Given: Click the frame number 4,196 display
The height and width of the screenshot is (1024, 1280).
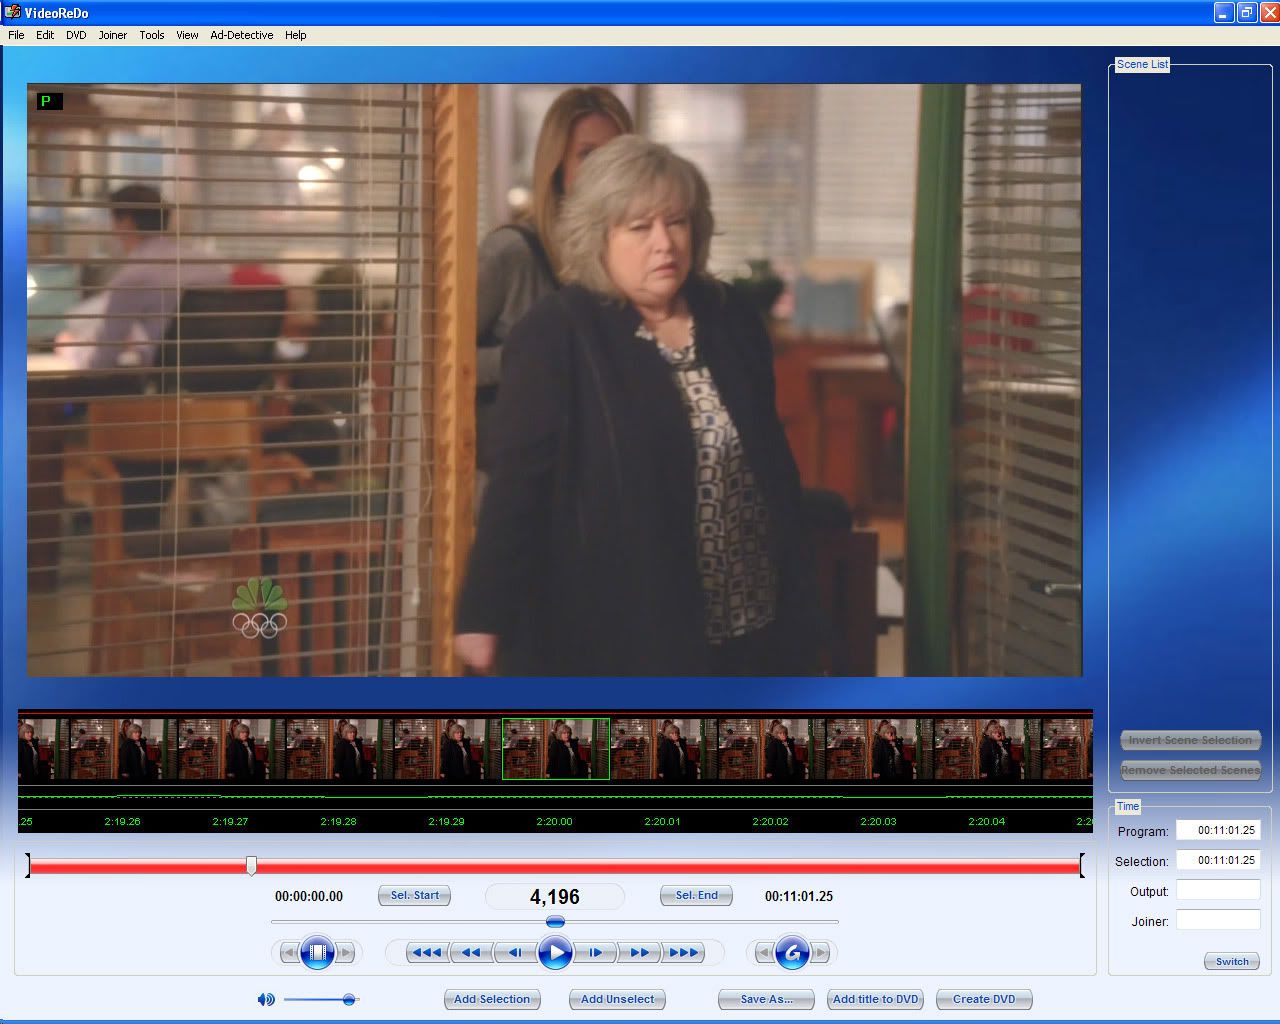Looking at the screenshot, I should (555, 897).
